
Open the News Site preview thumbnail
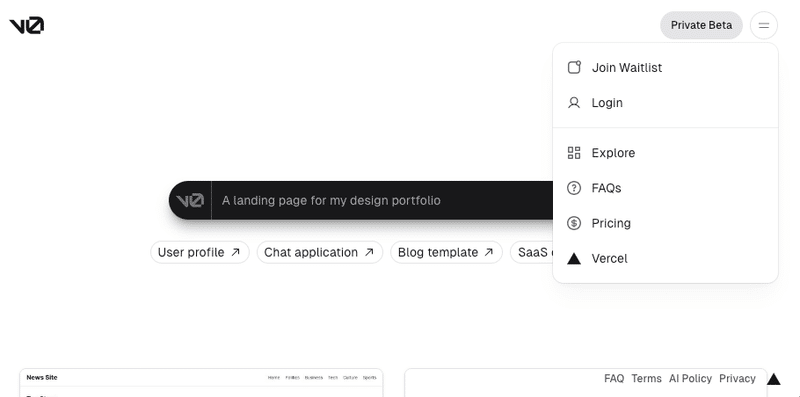tap(201, 383)
